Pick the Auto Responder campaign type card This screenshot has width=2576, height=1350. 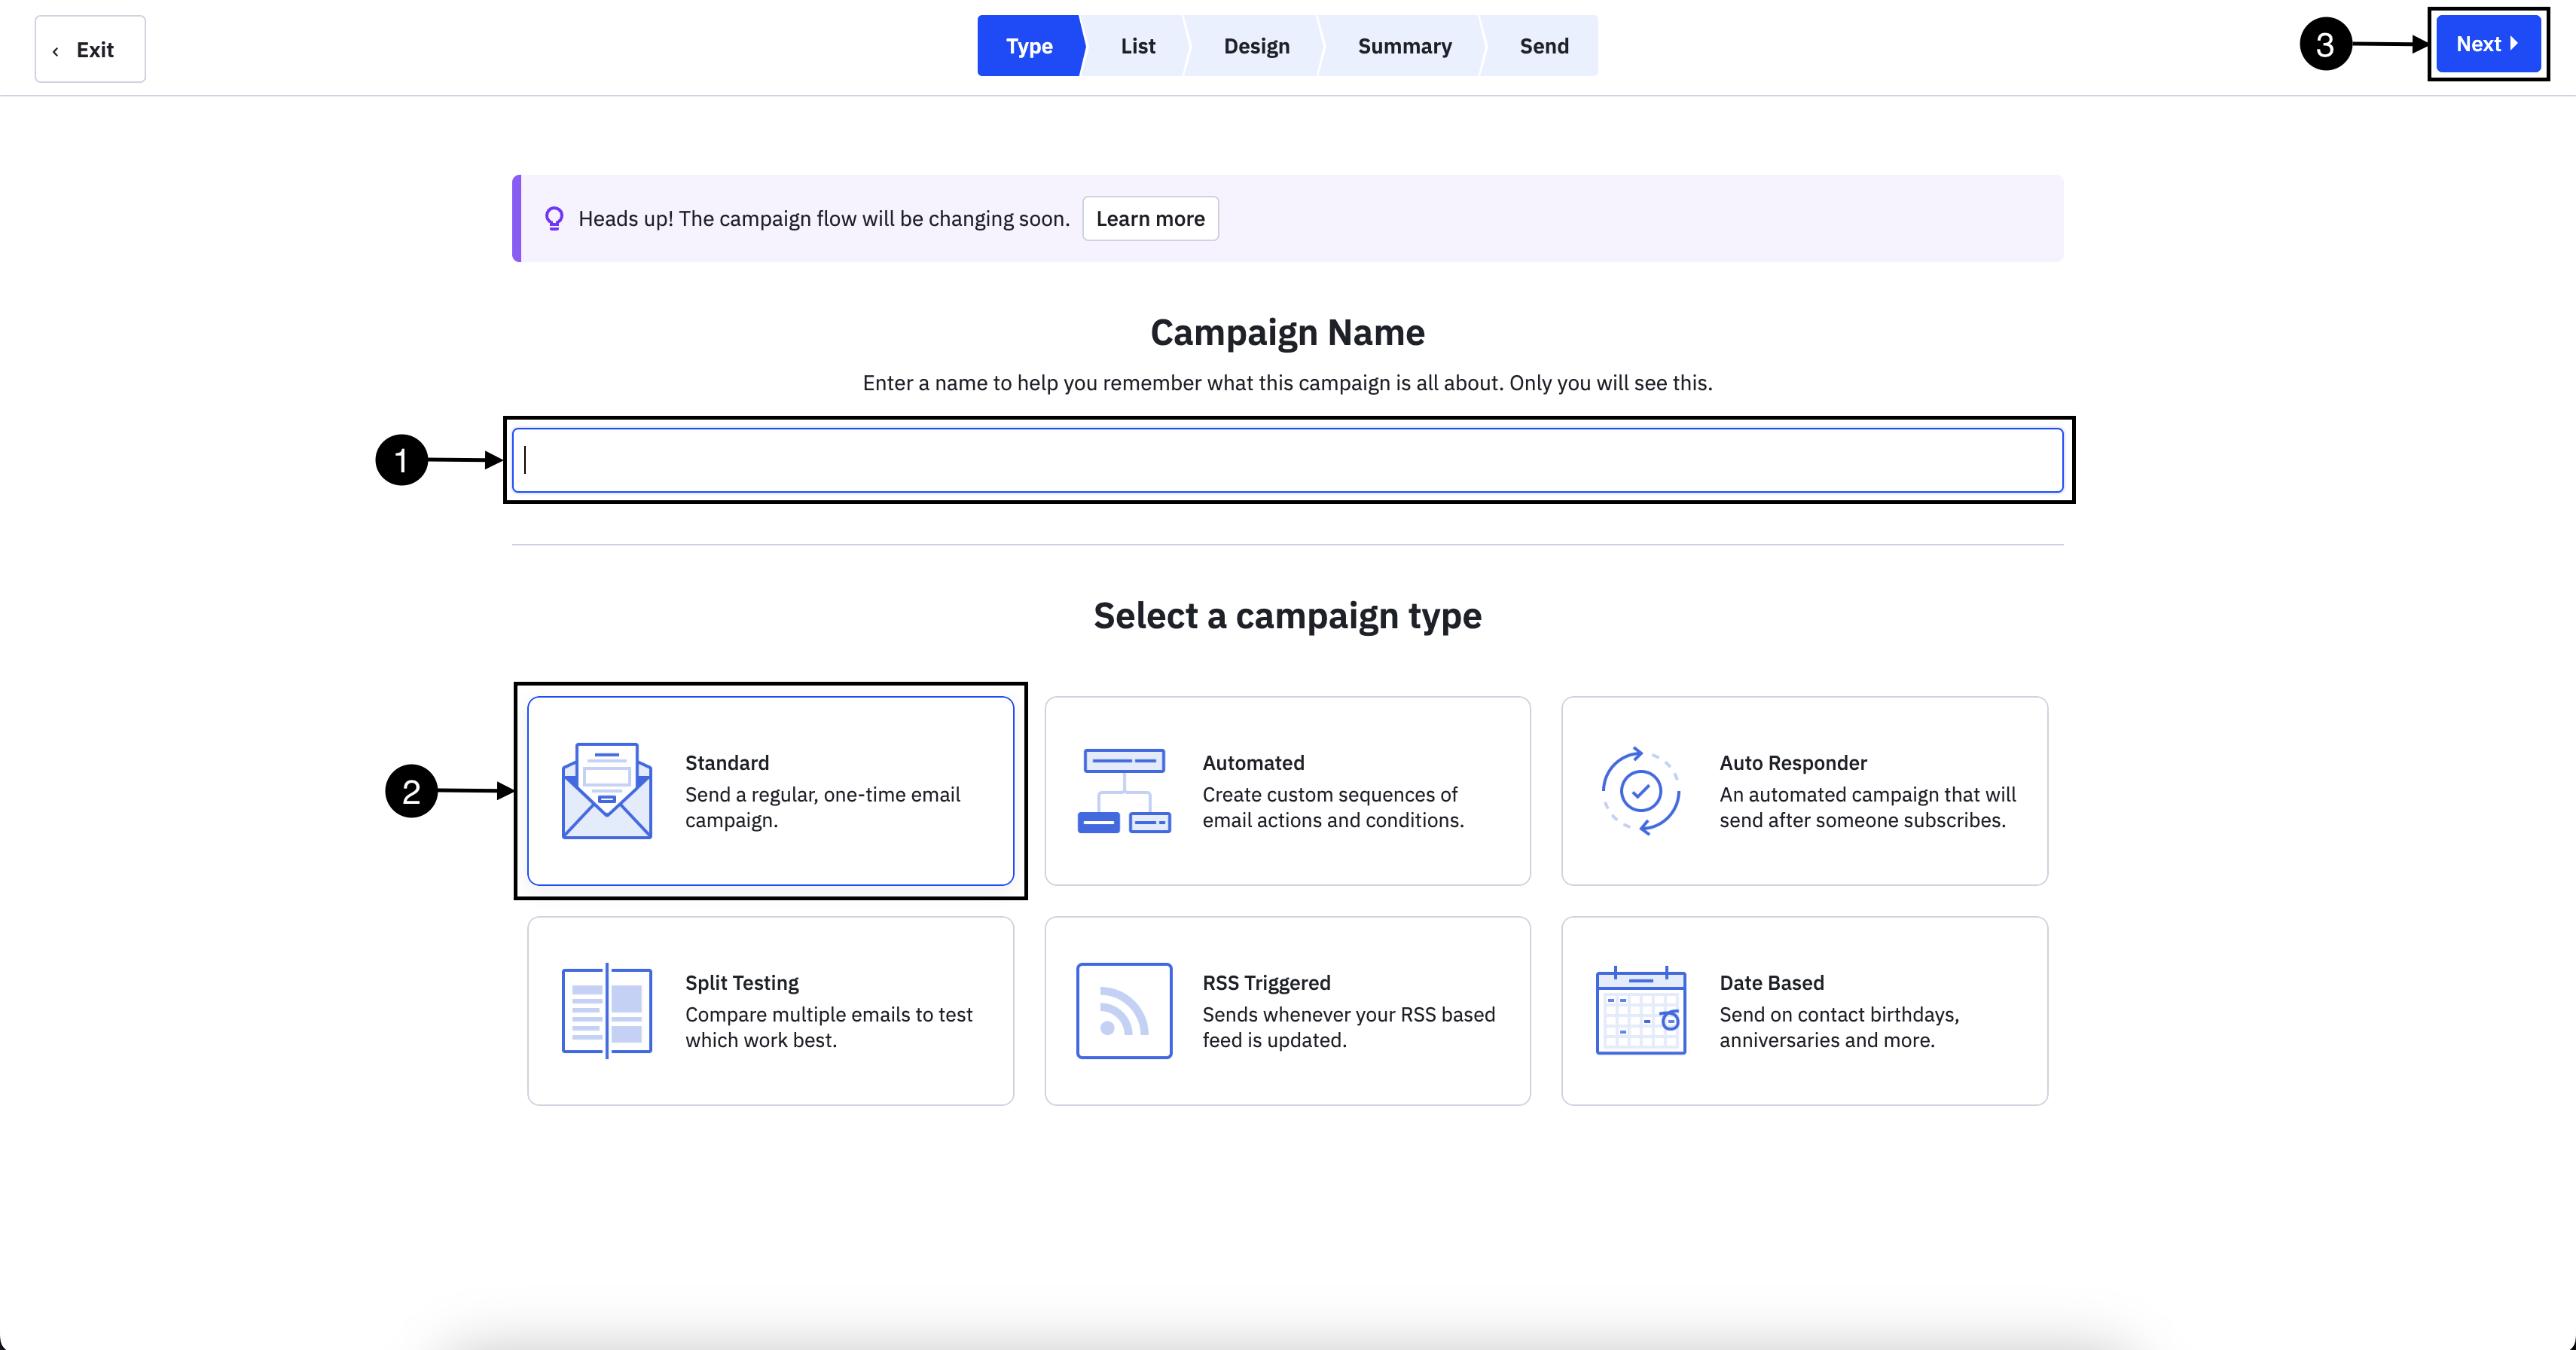coord(1804,790)
